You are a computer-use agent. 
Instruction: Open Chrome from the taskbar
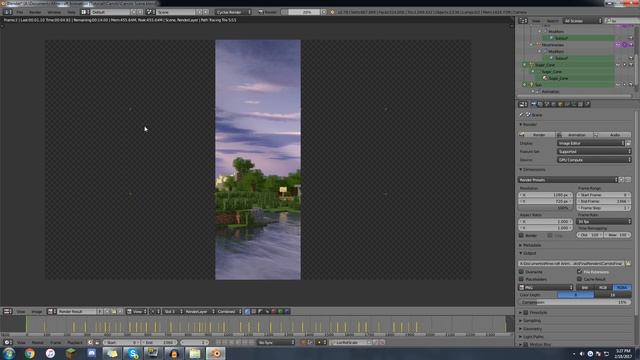tap(29, 353)
